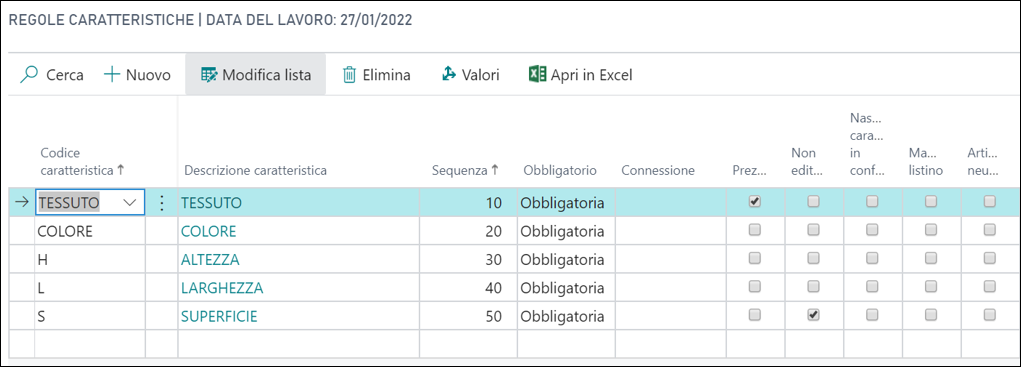Viewport: 1021px width, 367px height.
Task: Click the Valori icon
Action: (449, 75)
